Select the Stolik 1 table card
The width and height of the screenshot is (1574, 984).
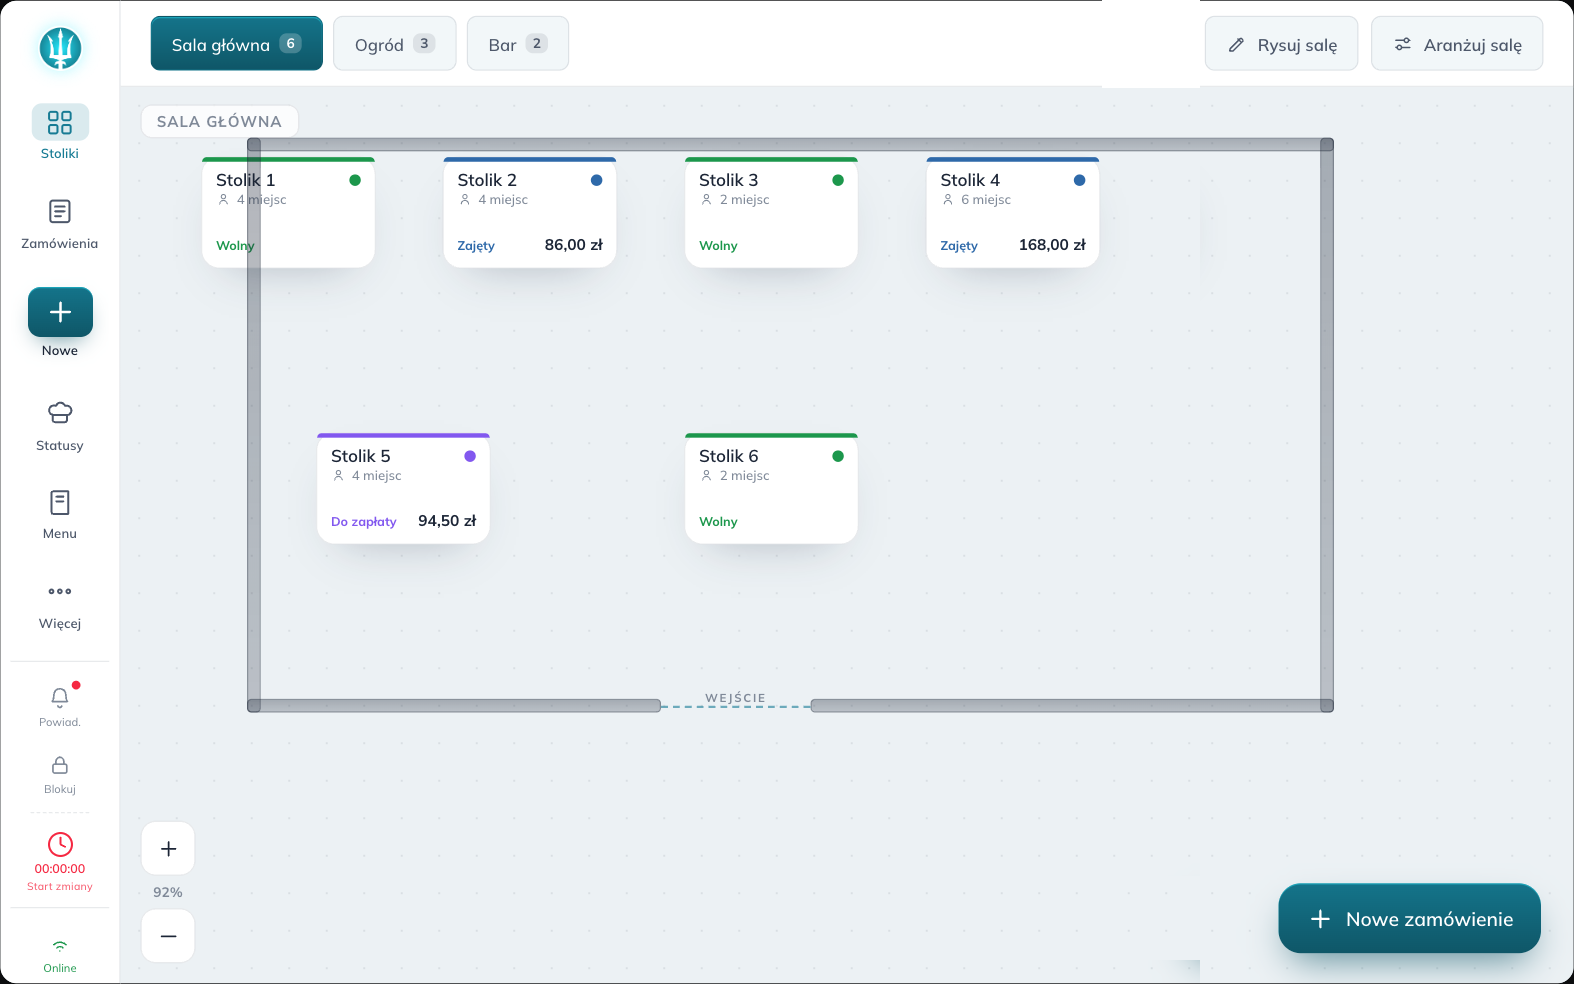point(288,212)
